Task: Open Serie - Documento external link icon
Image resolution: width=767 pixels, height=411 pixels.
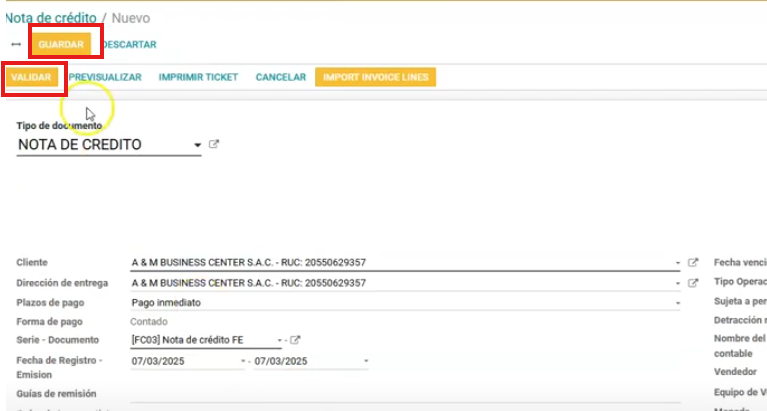Action: pyautogui.click(x=295, y=341)
